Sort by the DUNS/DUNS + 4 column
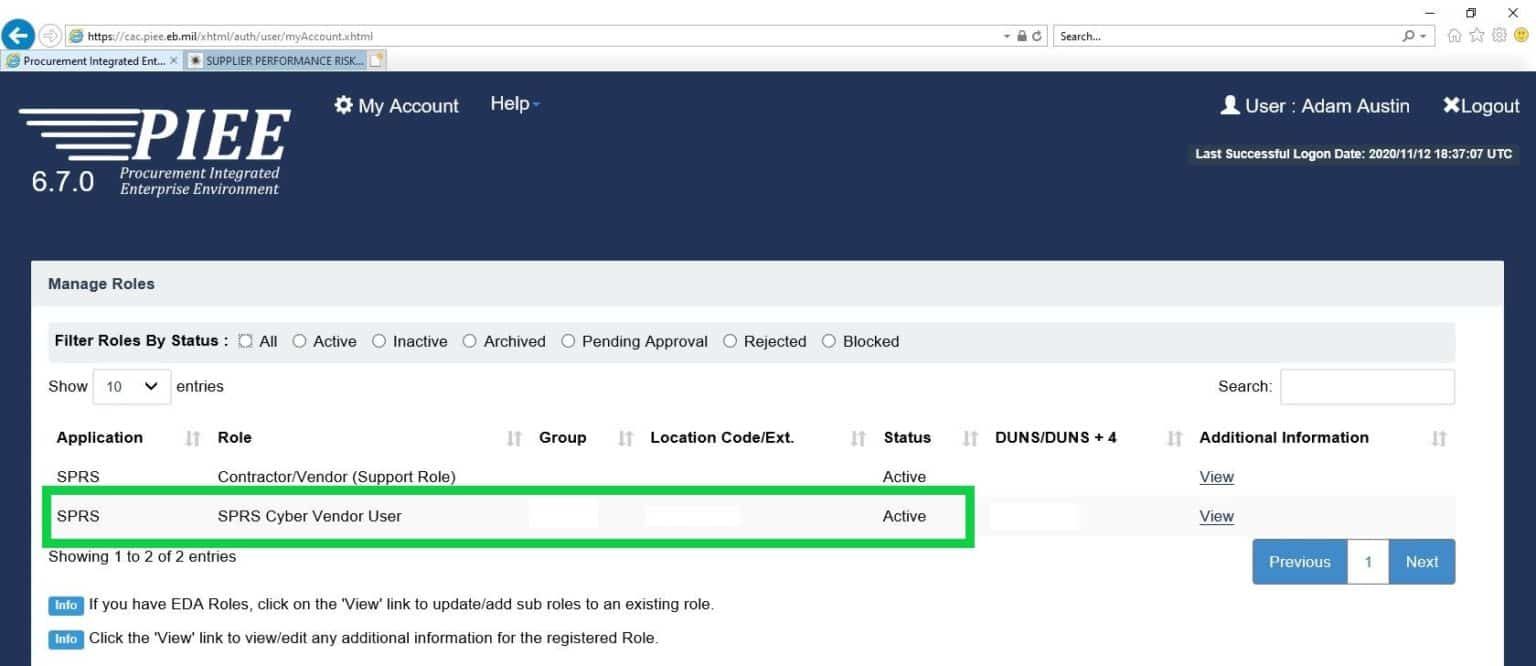Image resolution: width=1536 pixels, height=666 pixels. click(x=1175, y=438)
